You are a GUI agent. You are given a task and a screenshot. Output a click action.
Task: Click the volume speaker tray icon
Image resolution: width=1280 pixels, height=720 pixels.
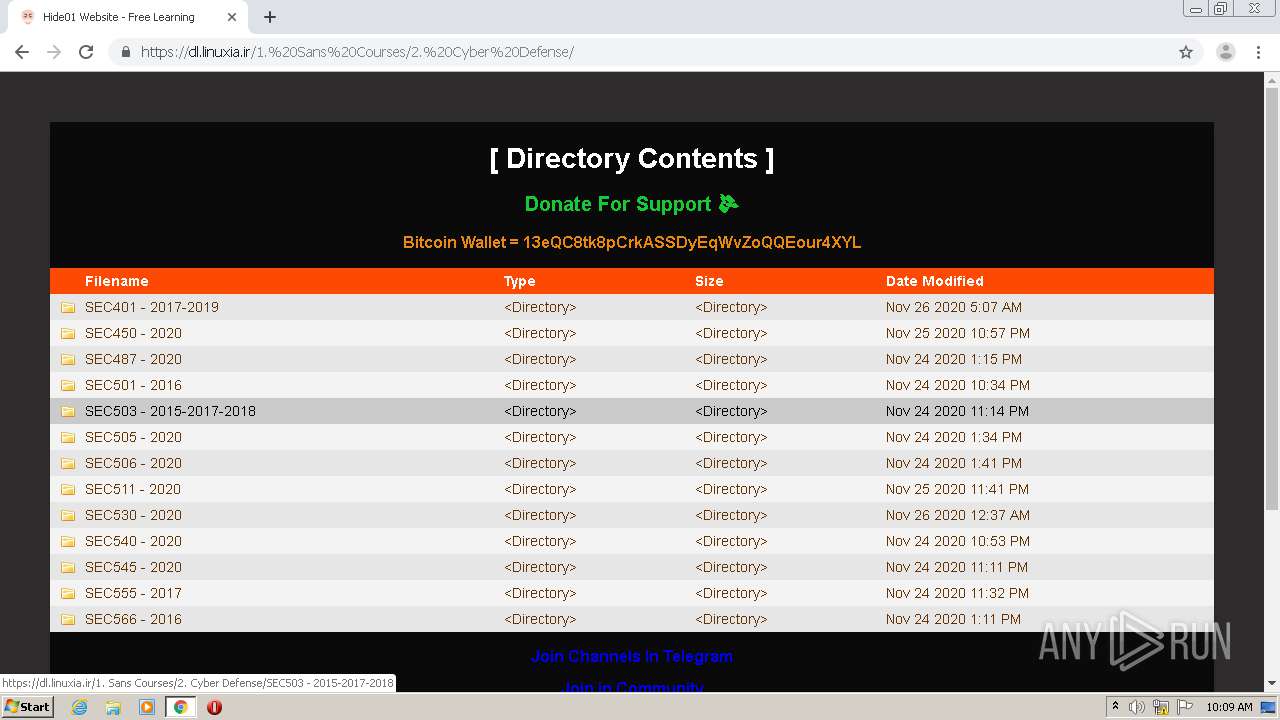click(1137, 707)
